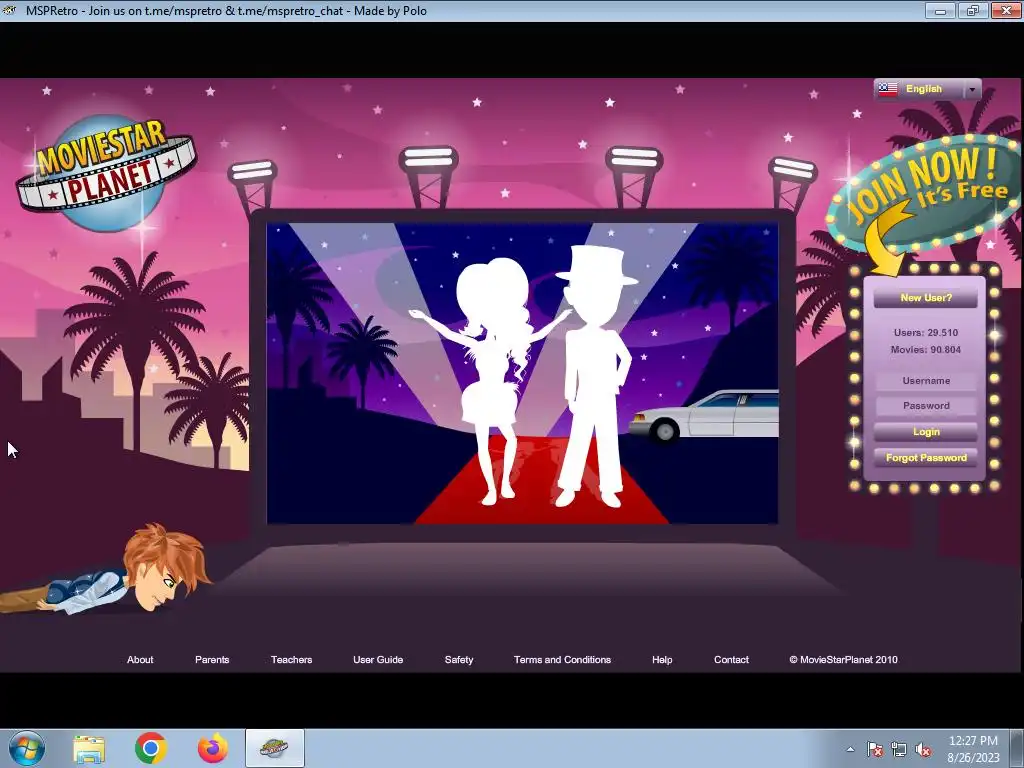The width and height of the screenshot is (1024, 768).
Task: Focus the Password input field
Action: click(925, 406)
